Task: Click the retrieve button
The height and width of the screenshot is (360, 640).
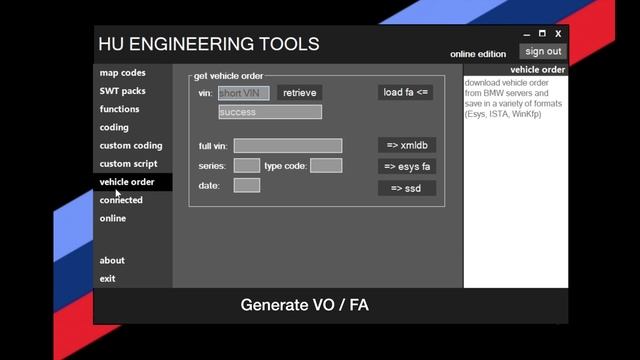Action: click(300, 93)
